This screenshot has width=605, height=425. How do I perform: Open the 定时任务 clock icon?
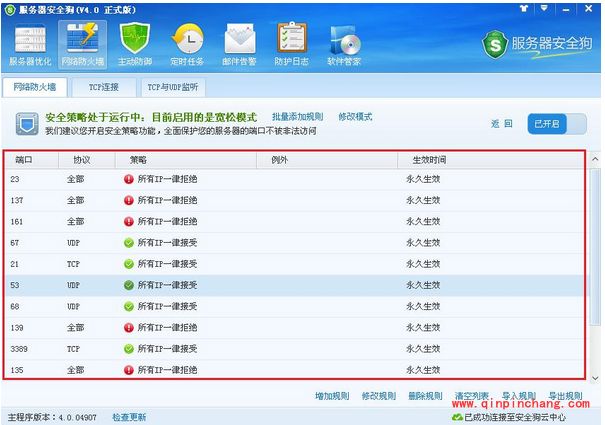coord(187,45)
